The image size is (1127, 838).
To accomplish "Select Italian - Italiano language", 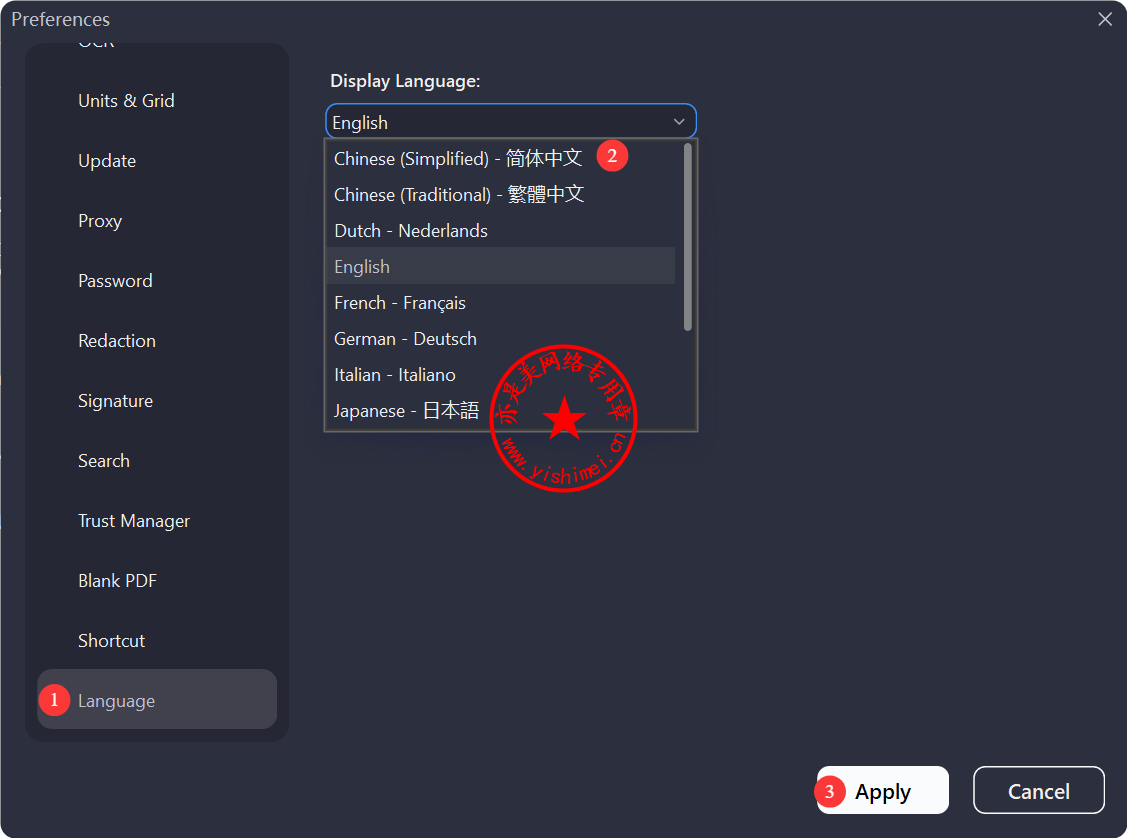I will [x=395, y=375].
